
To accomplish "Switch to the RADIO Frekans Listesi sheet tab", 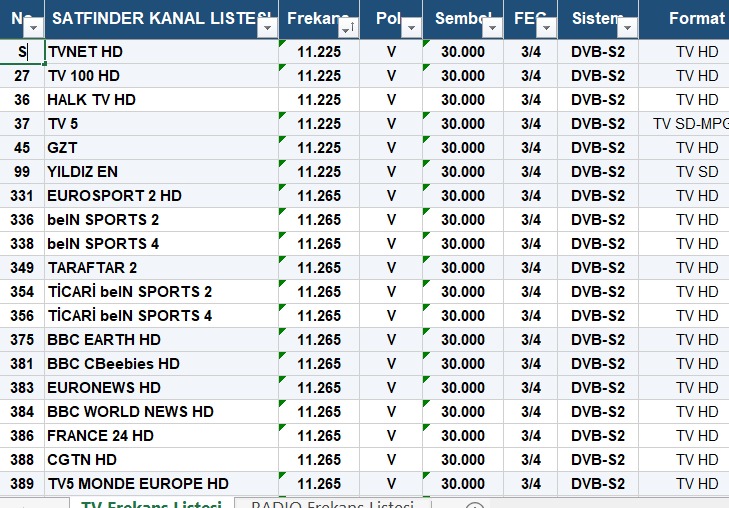I will tap(332, 504).
